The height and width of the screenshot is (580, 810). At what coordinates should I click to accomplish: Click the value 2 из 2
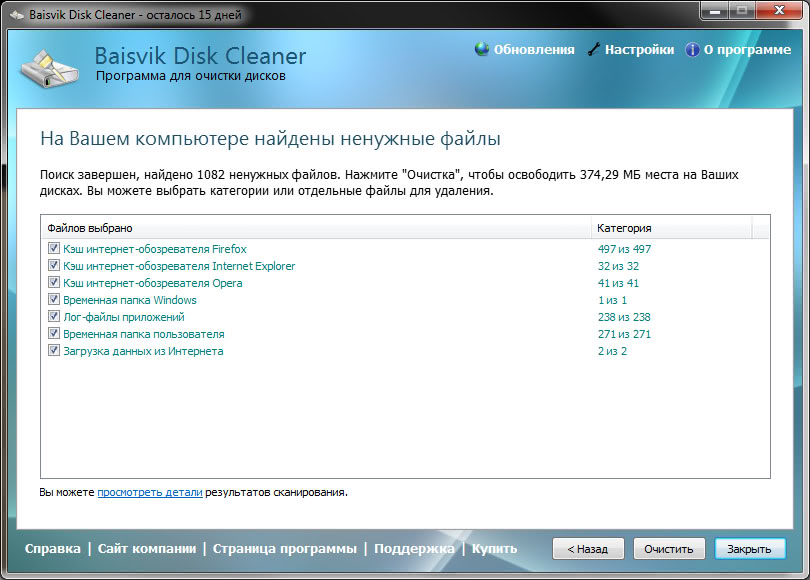[x=612, y=351]
